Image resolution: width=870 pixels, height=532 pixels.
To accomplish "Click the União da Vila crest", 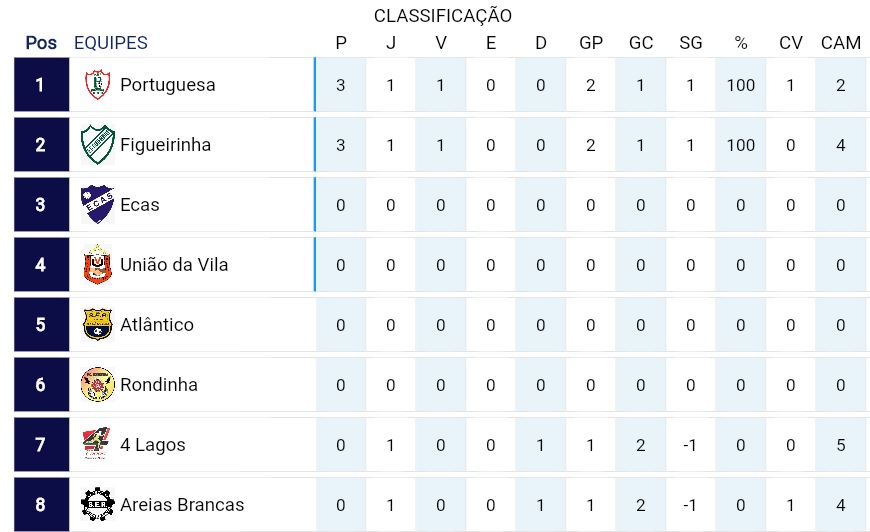I will (x=98, y=265).
